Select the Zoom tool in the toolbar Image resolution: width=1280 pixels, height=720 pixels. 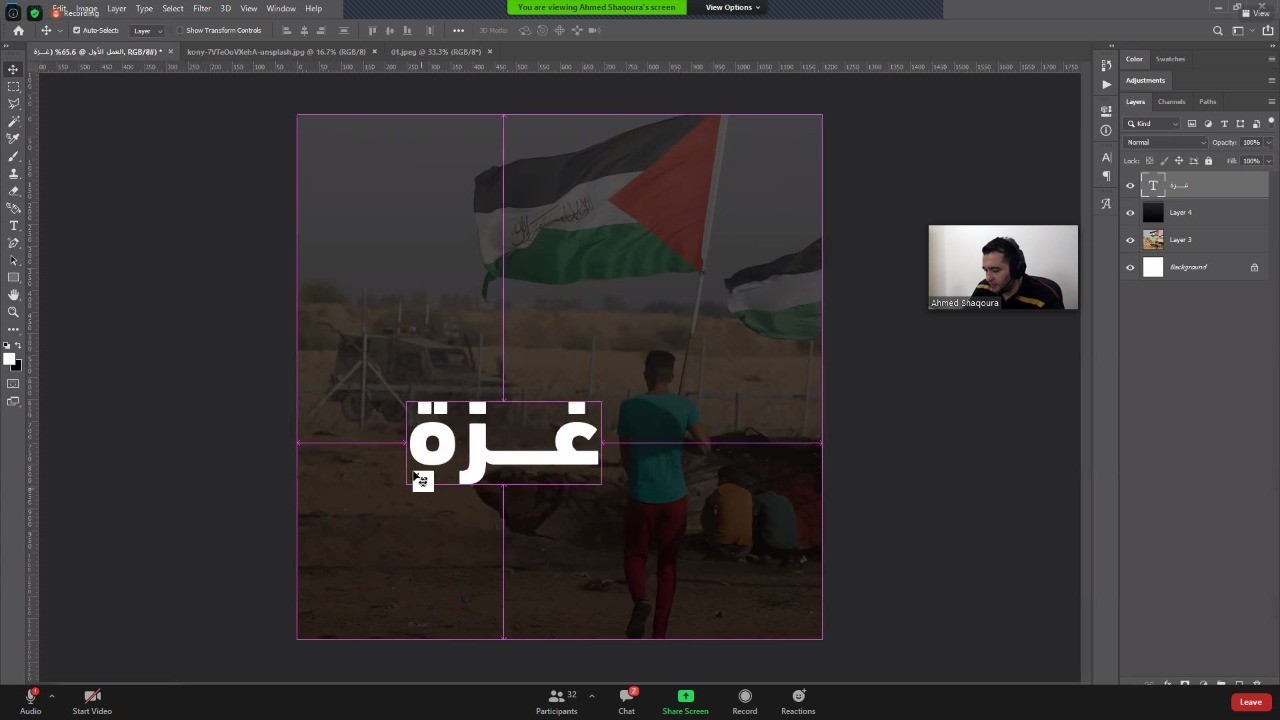13,312
